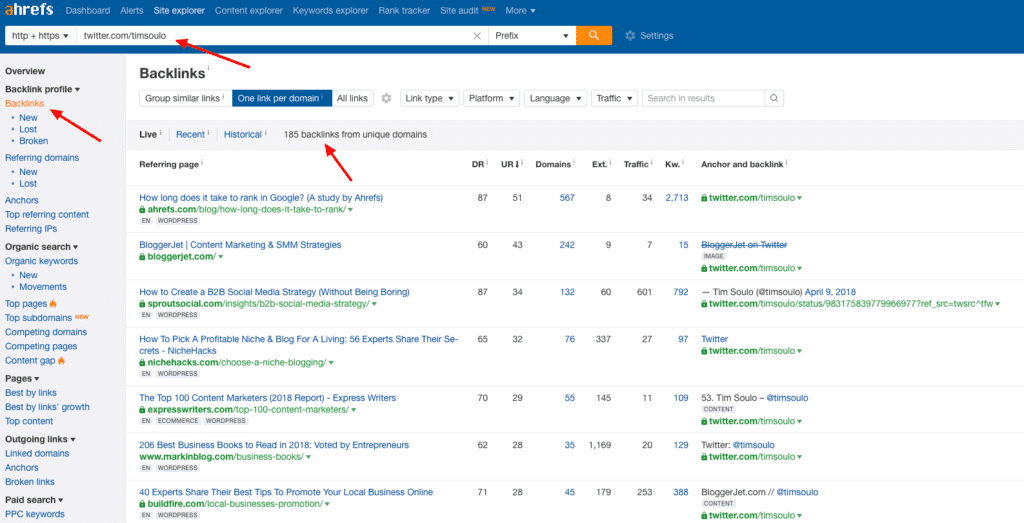Sort by the DR column header
Viewport: 1024px width, 523px height.
479,165
